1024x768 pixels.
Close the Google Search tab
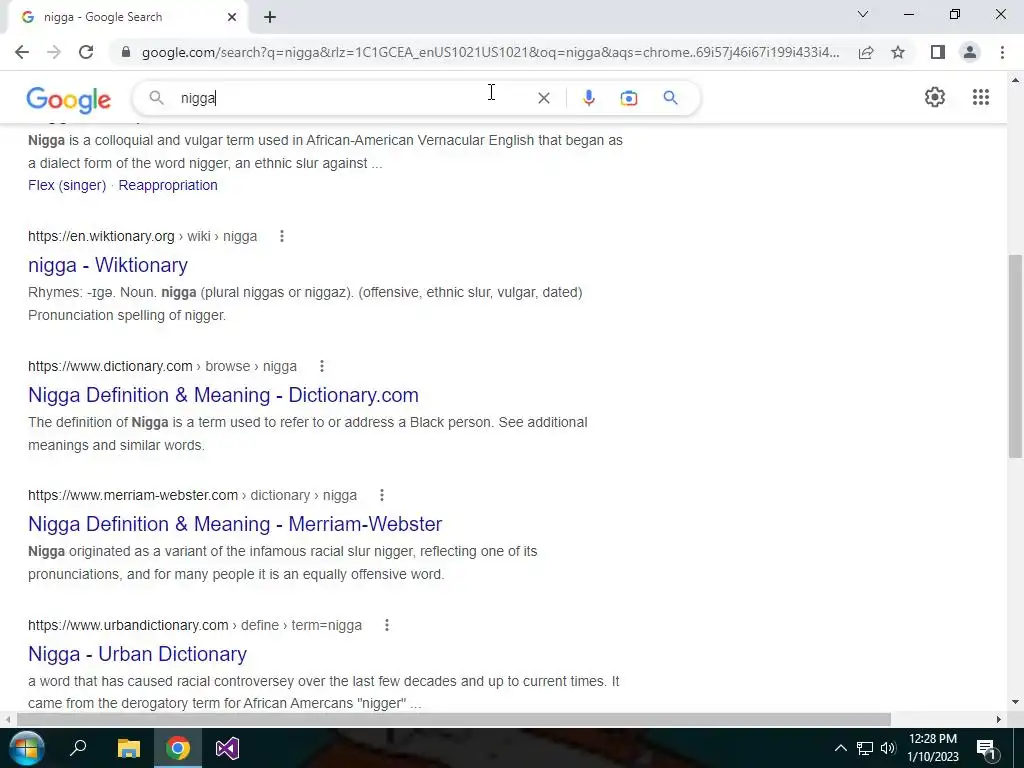coord(232,17)
